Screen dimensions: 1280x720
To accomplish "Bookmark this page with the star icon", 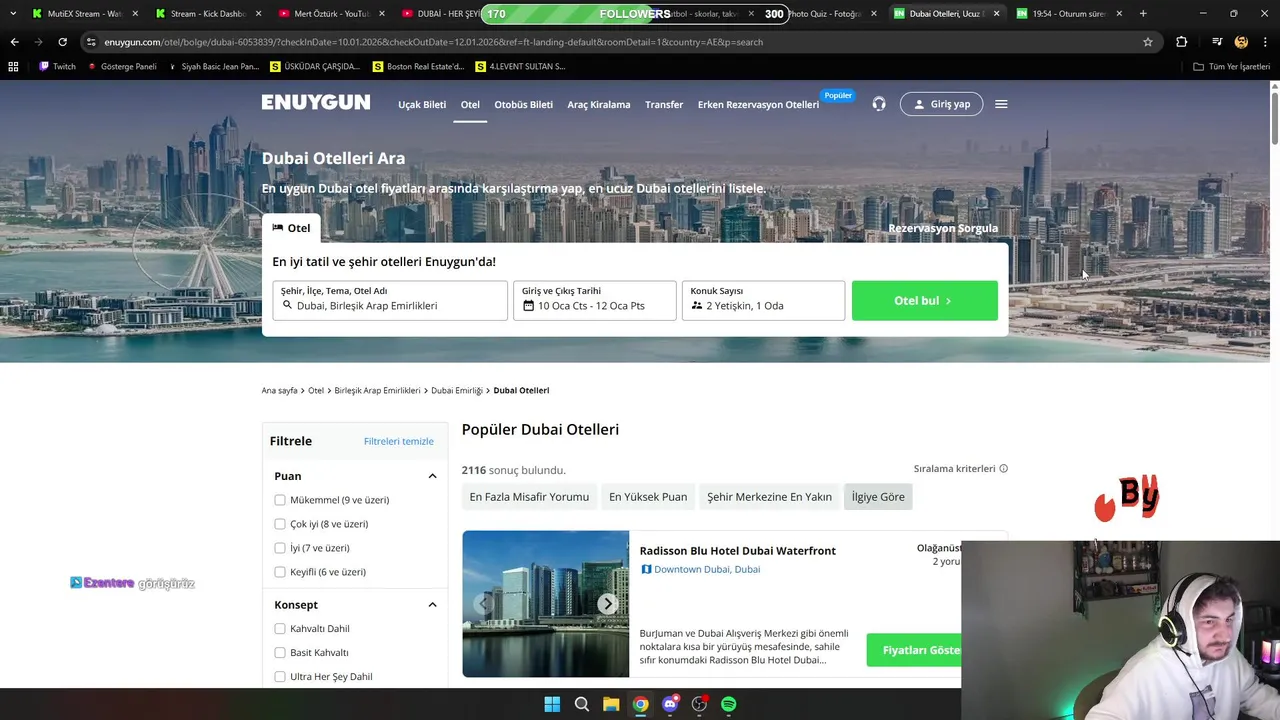I will pyautogui.click(x=1148, y=42).
